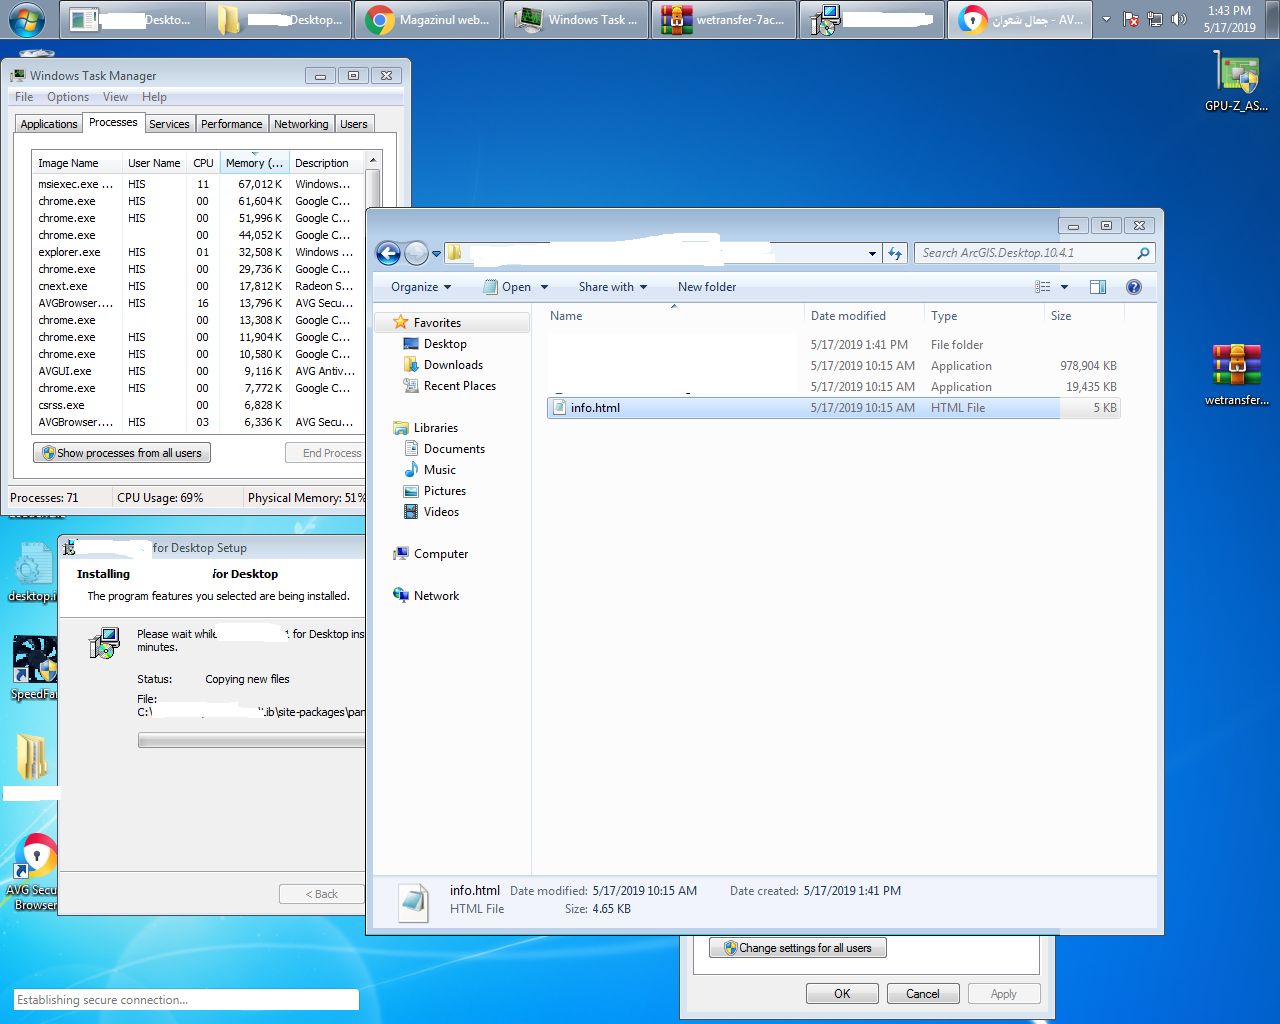1280x1024 pixels.
Task: Click the search magnifier icon in Explorer
Action: (1143, 253)
